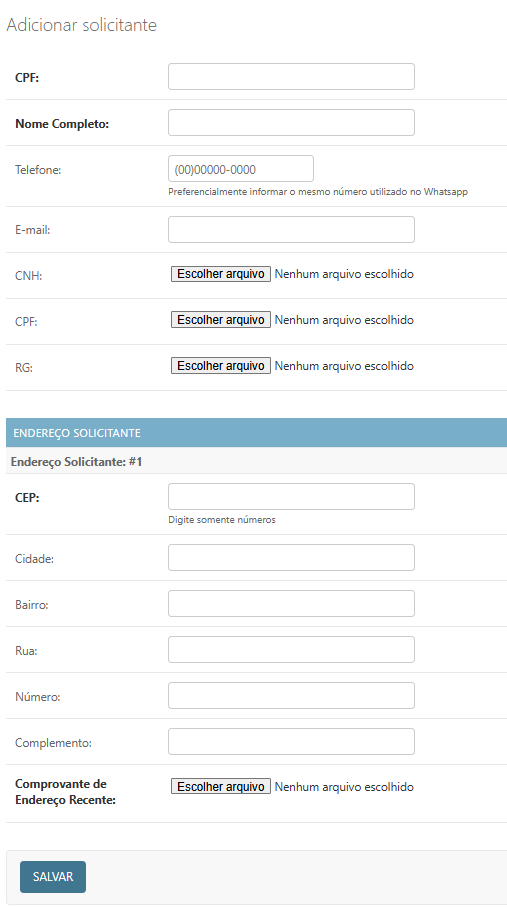Focus the Cidade text field
The image size is (507, 907).
pyautogui.click(x=291, y=558)
